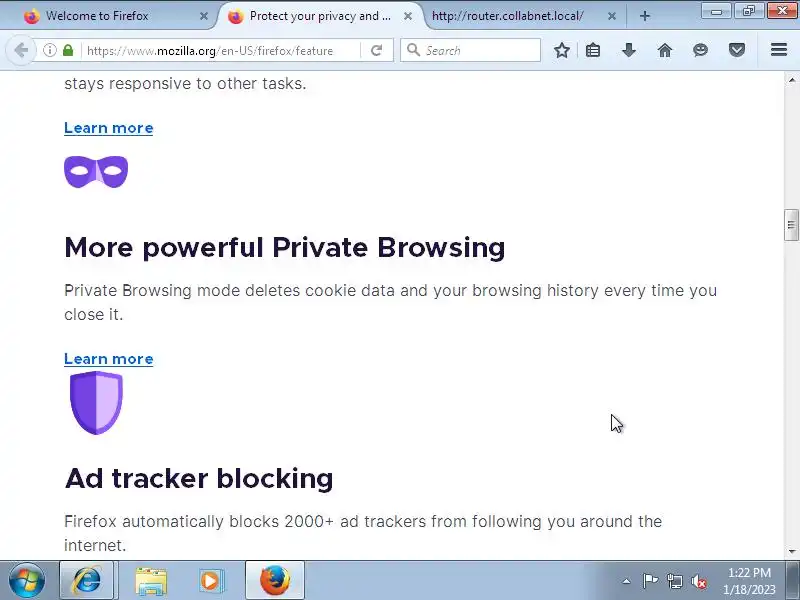Launch Internet Explorer from taskbar
This screenshot has height=600, width=800.
[x=87, y=581]
